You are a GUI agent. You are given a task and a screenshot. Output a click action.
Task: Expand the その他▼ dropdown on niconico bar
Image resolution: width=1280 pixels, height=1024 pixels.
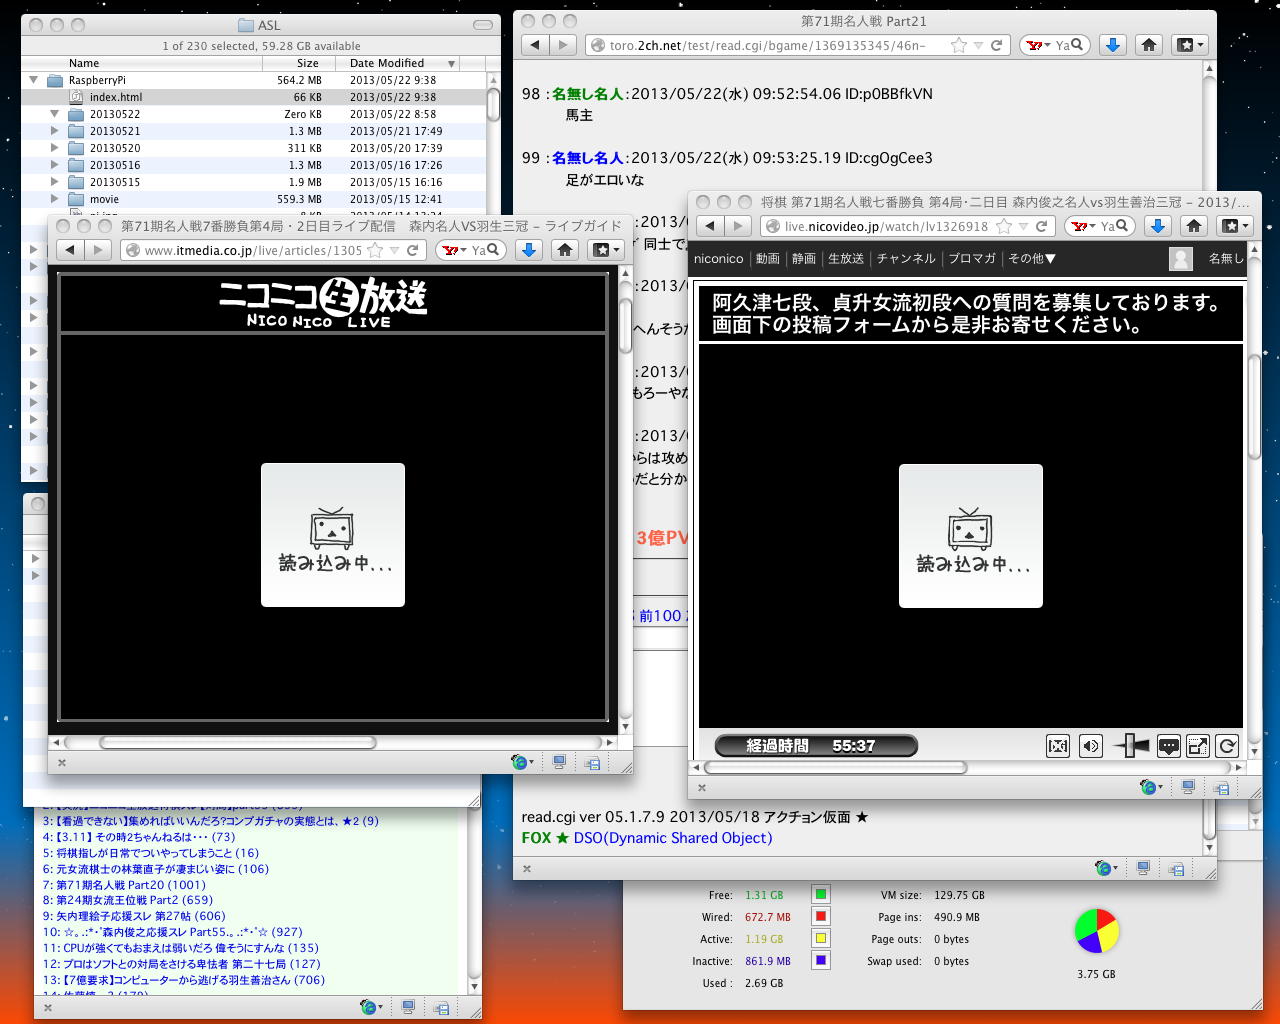tap(1032, 258)
